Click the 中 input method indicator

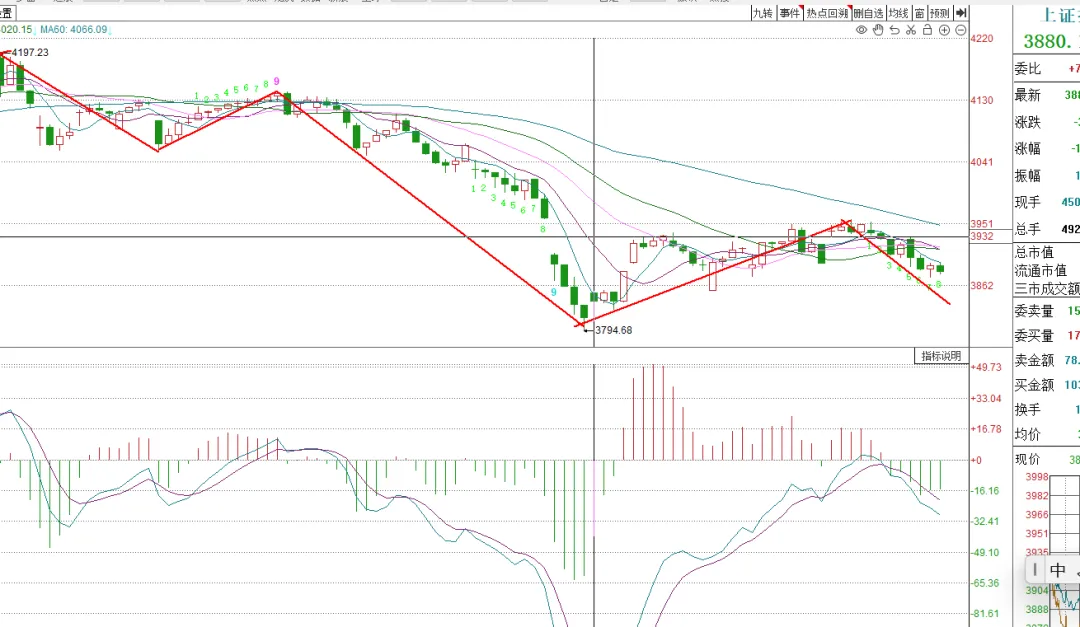click(1058, 571)
